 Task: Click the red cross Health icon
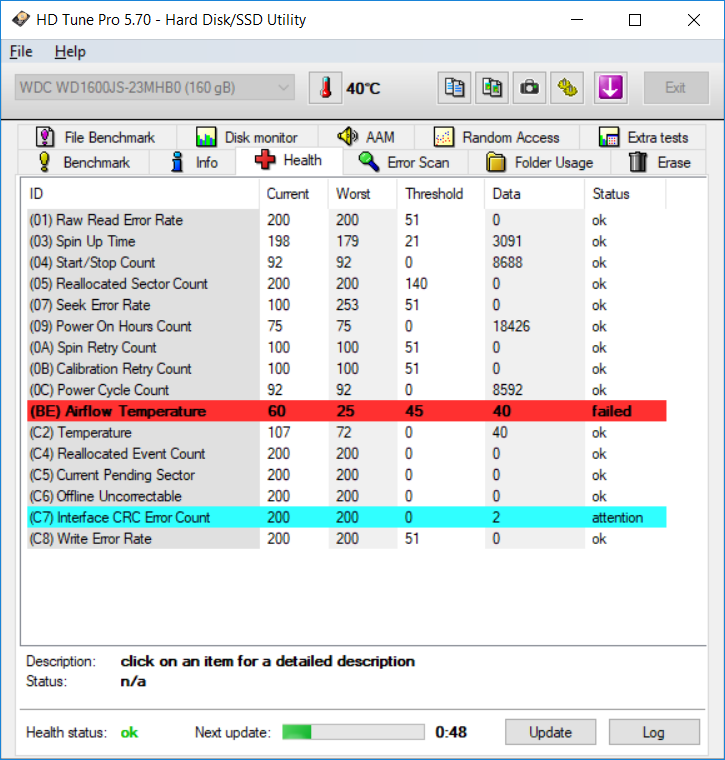click(265, 160)
